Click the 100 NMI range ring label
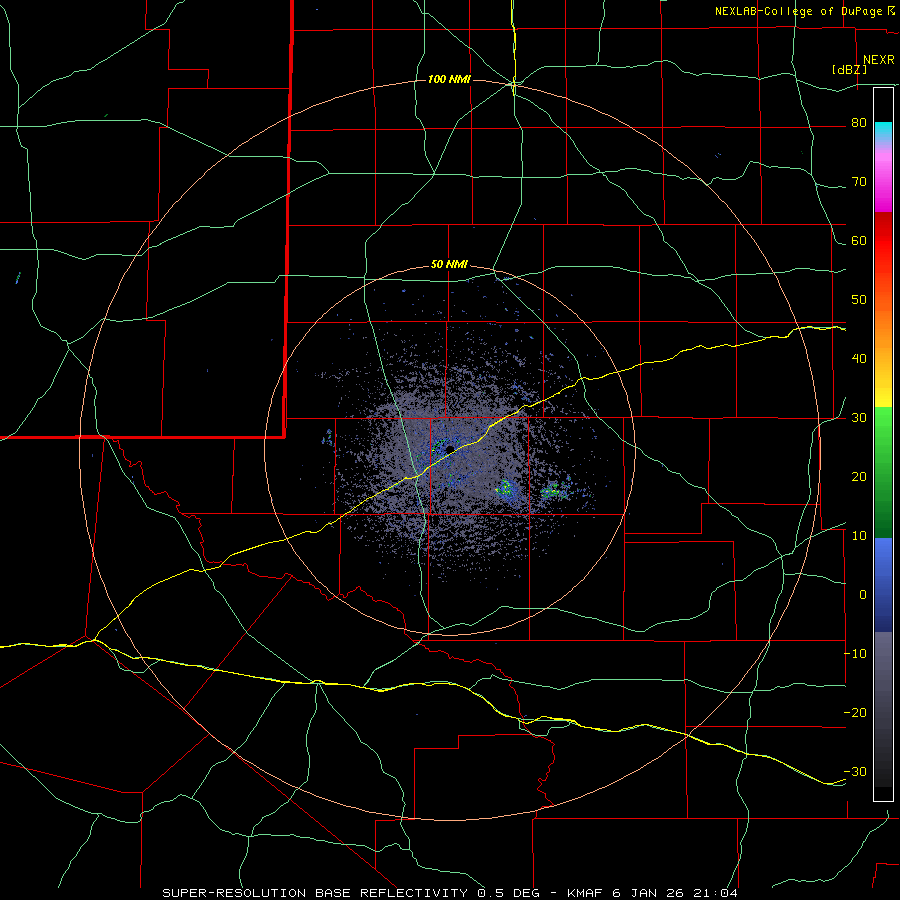 (x=449, y=79)
